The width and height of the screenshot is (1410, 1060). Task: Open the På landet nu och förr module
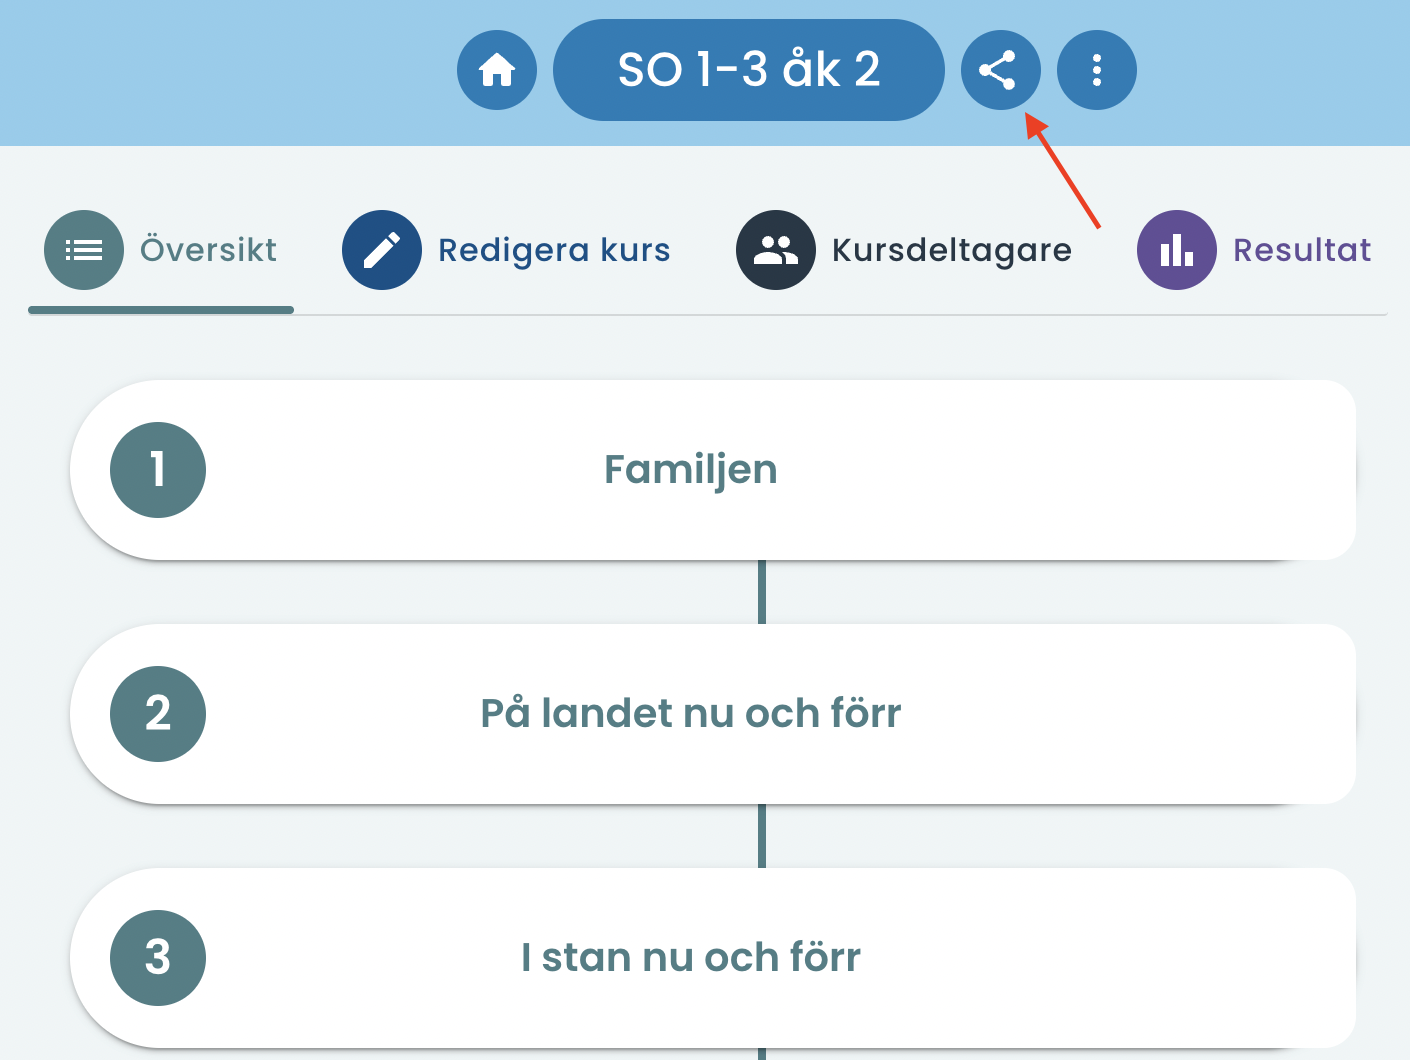(713, 714)
